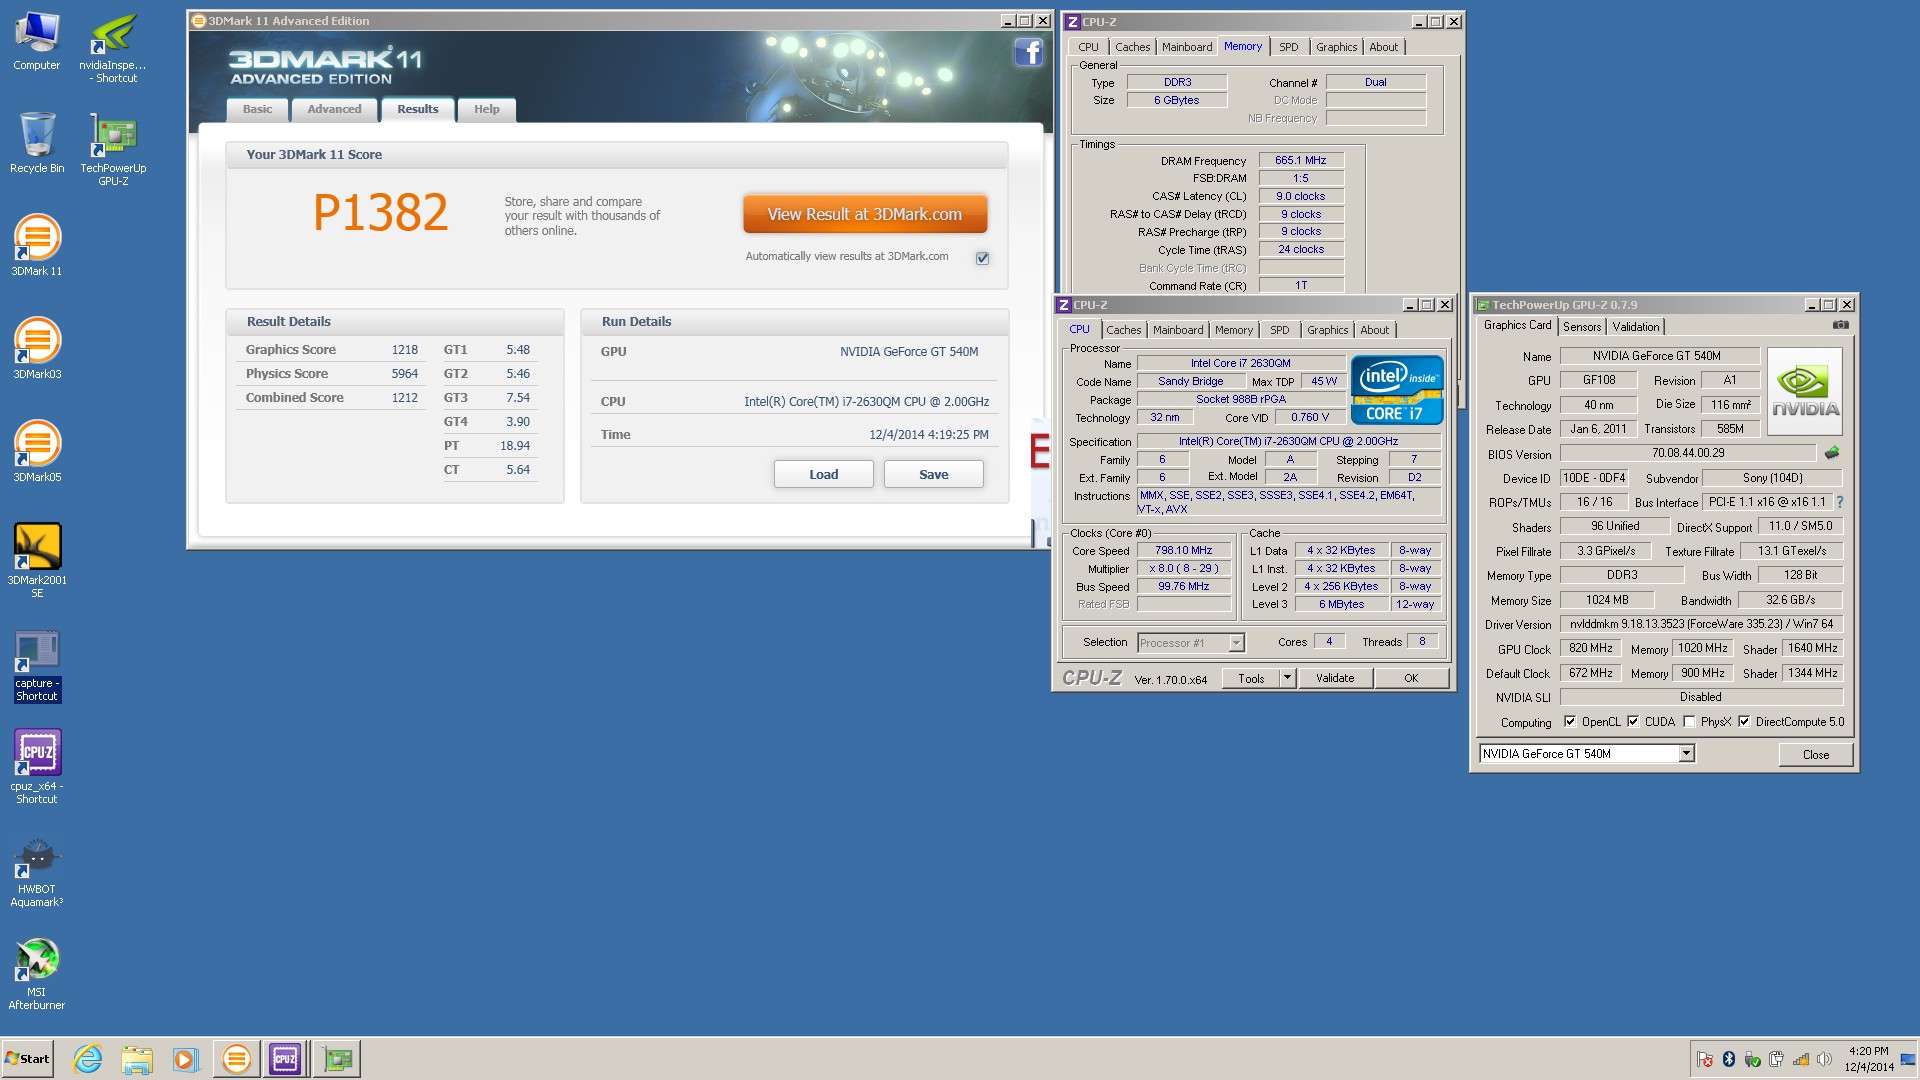
Task: Open the Processor #1 selection dropdown
Action: [x=1236, y=643]
